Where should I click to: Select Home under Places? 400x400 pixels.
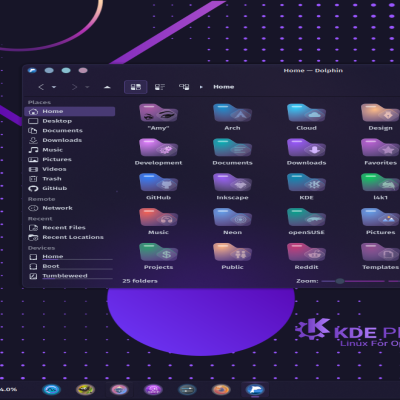coord(70,111)
